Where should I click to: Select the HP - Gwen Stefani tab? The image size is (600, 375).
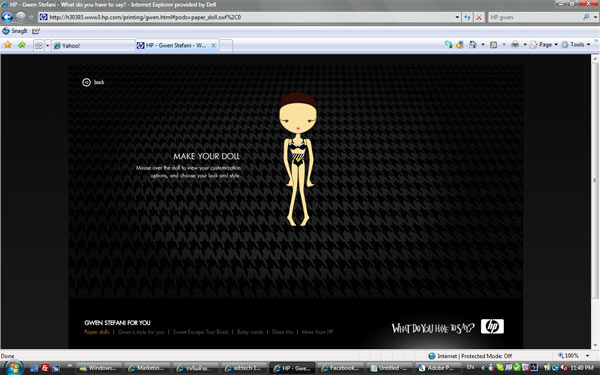click(x=173, y=45)
